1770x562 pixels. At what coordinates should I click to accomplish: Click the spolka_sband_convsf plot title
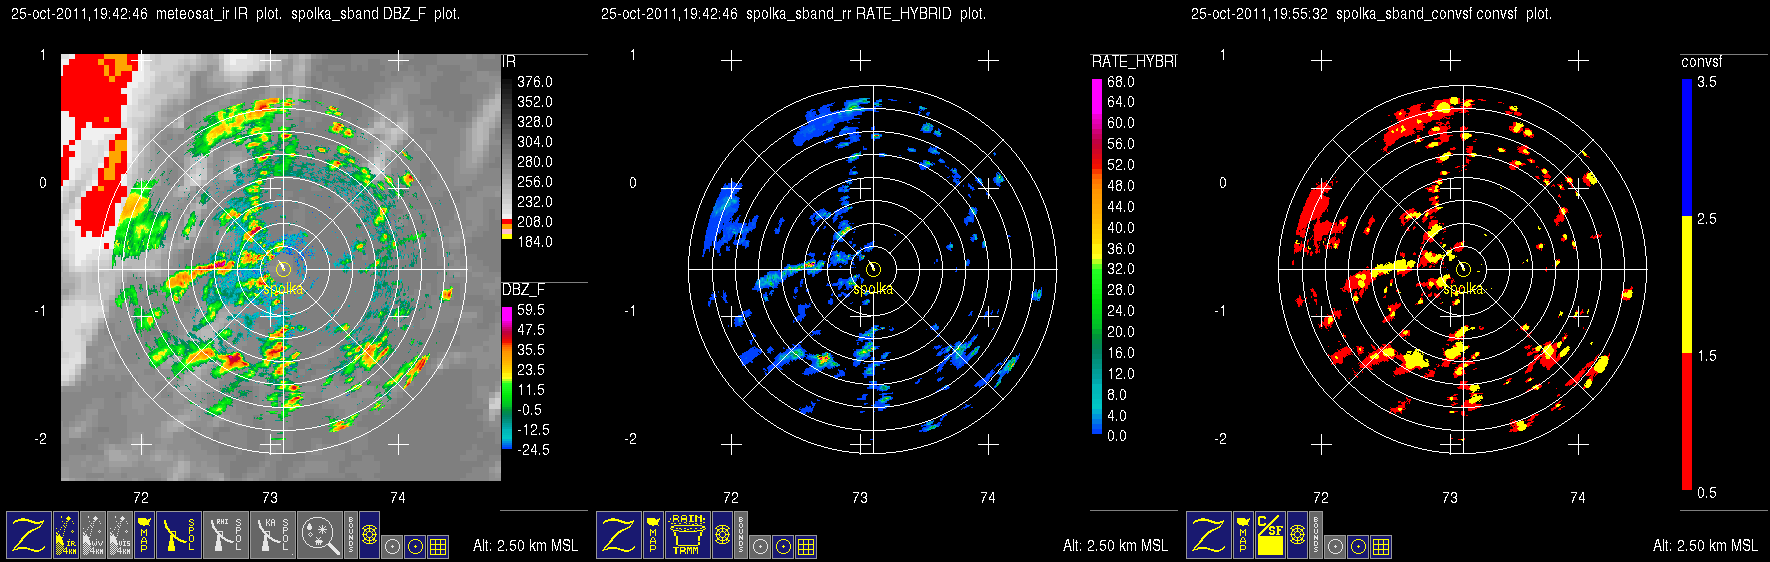click(1371, 14)
